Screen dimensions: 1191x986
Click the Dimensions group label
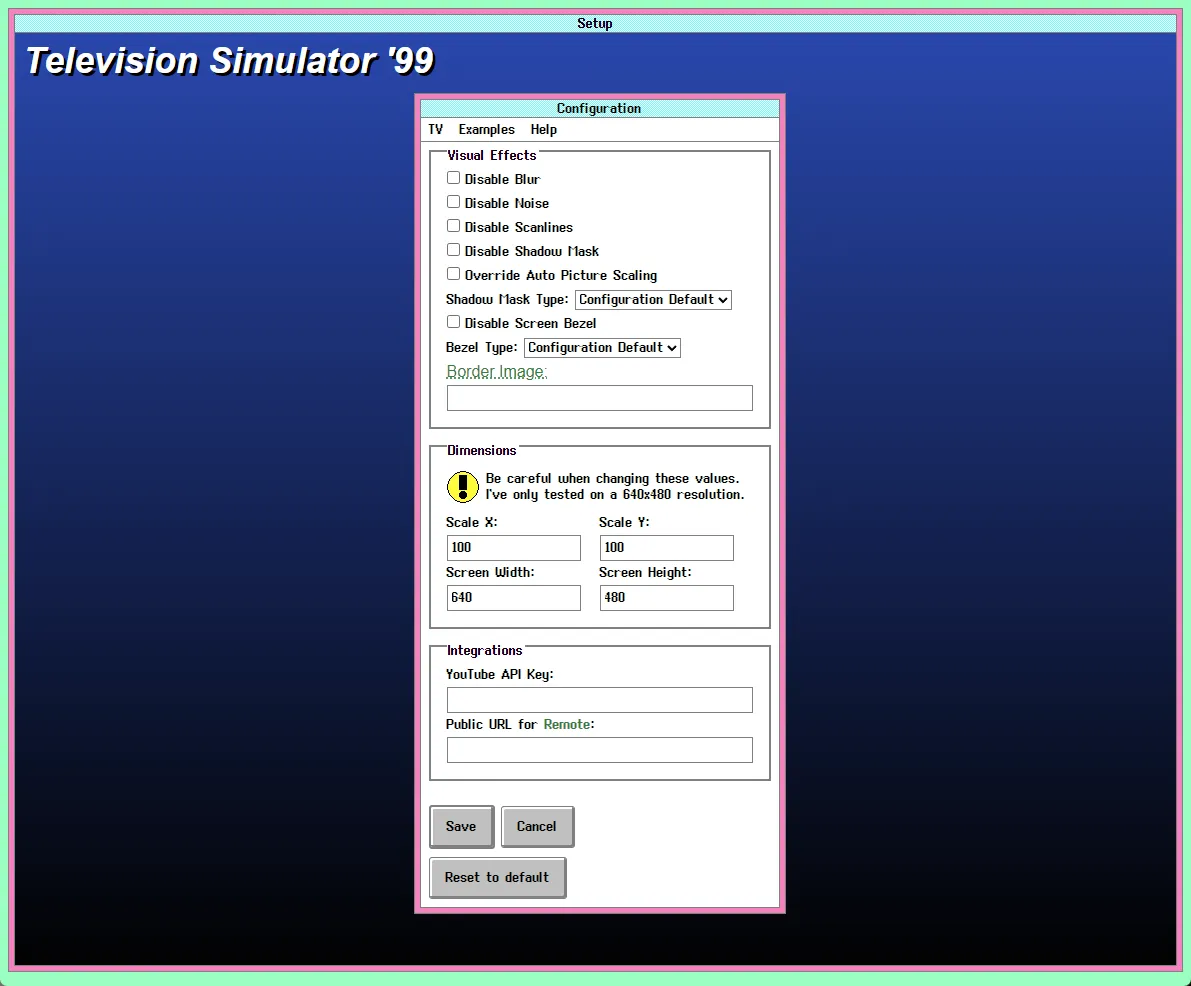click(482, 450)
